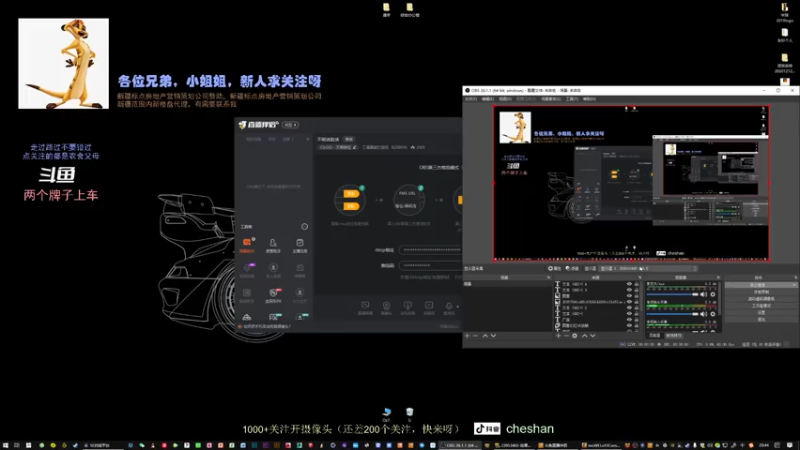
Task: Move selected source down in sources list
Action: click(x=592, y=336)
